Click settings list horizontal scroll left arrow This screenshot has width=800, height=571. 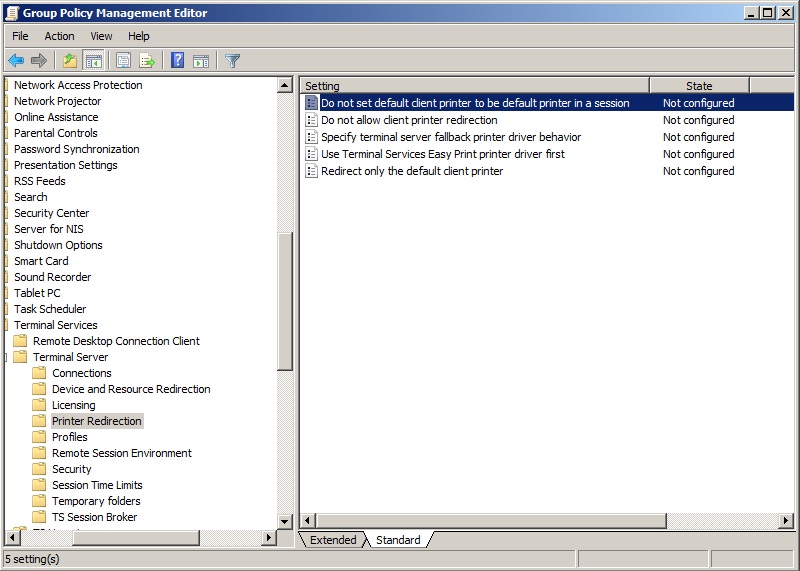(308, 521)
